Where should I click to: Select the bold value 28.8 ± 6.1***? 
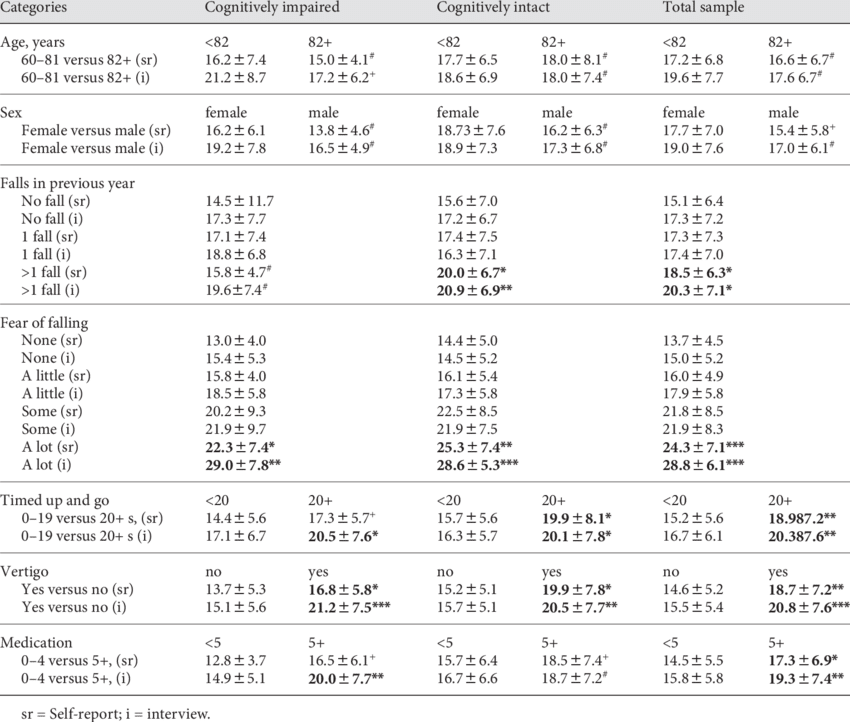click(x=703, y=465)
